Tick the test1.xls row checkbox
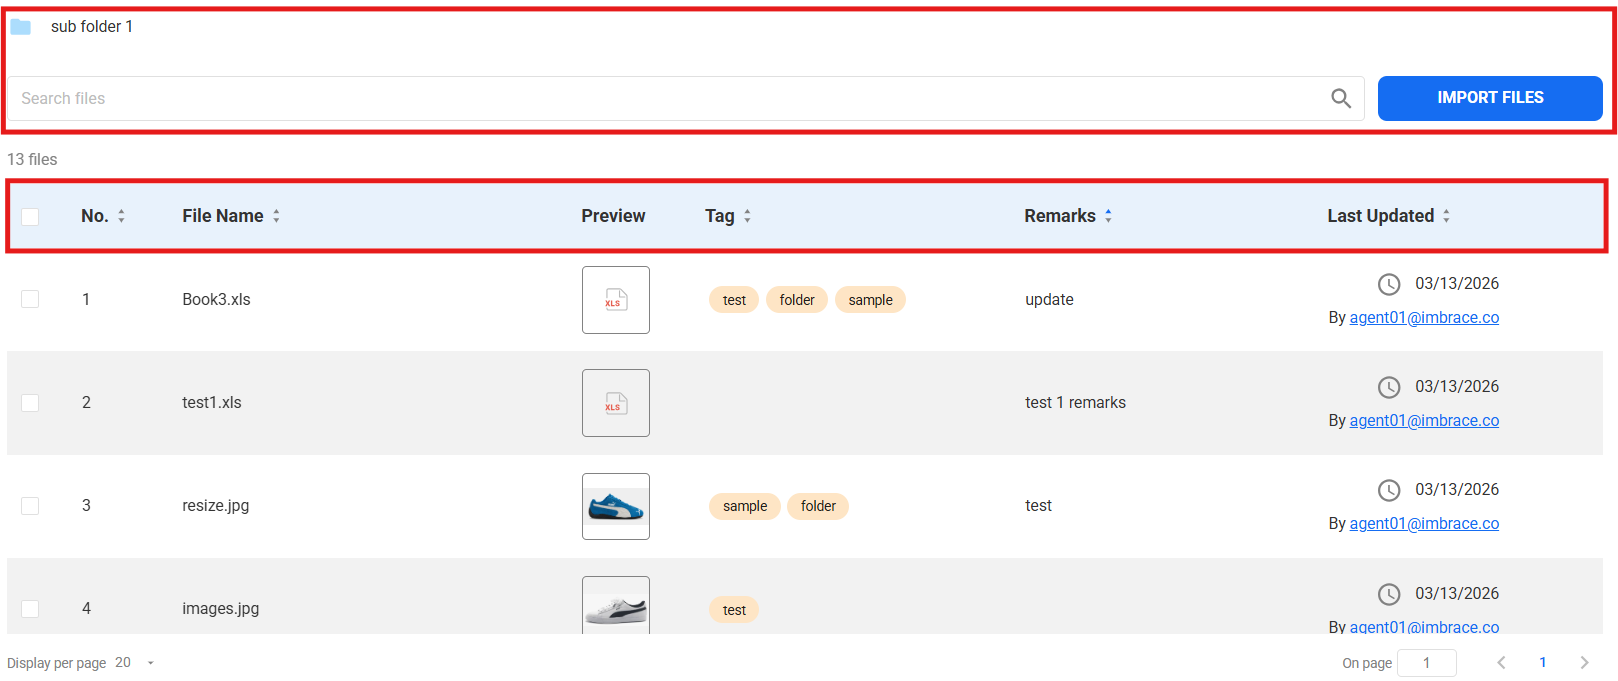 pyautogui.click(x=30, y=402)
